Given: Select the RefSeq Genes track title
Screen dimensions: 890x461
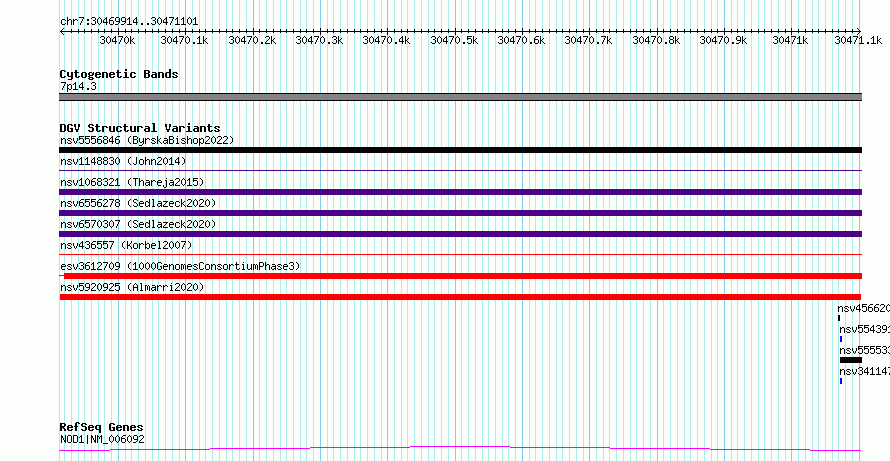Looking at the screenshot, I should (x=102, y=428).
